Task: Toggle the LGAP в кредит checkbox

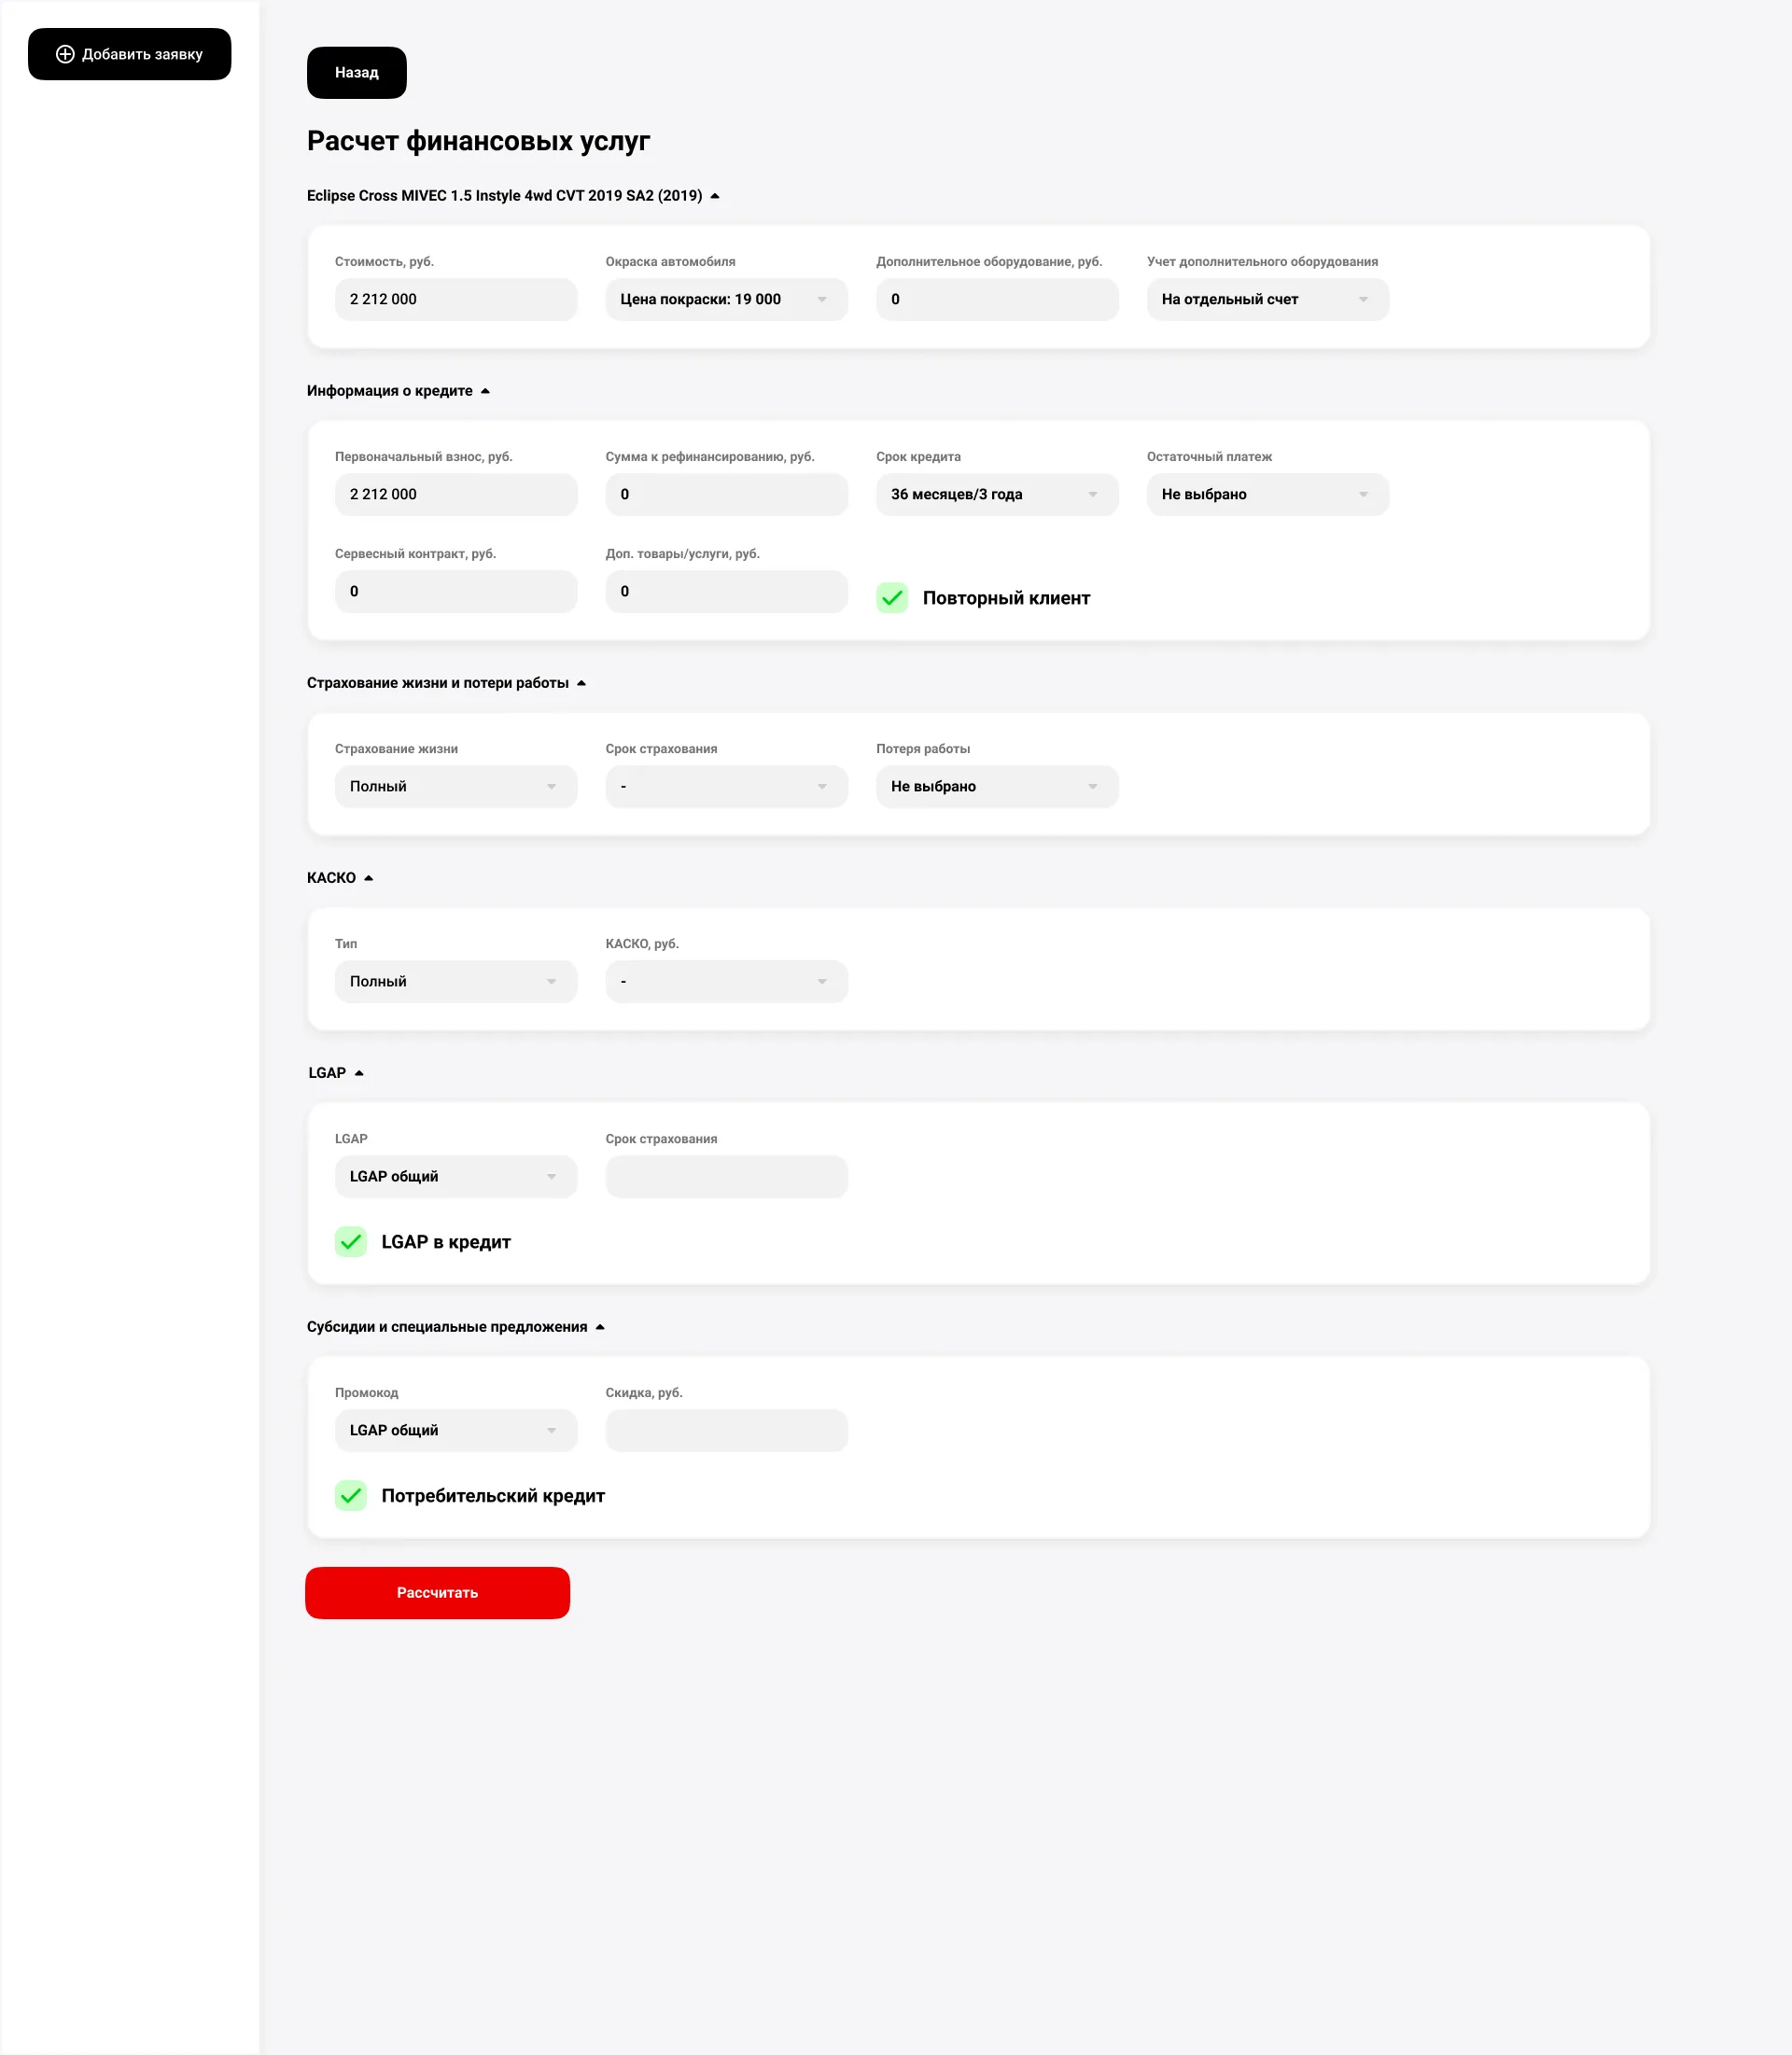Action: pyautogui.click(x=351, y=1242)
